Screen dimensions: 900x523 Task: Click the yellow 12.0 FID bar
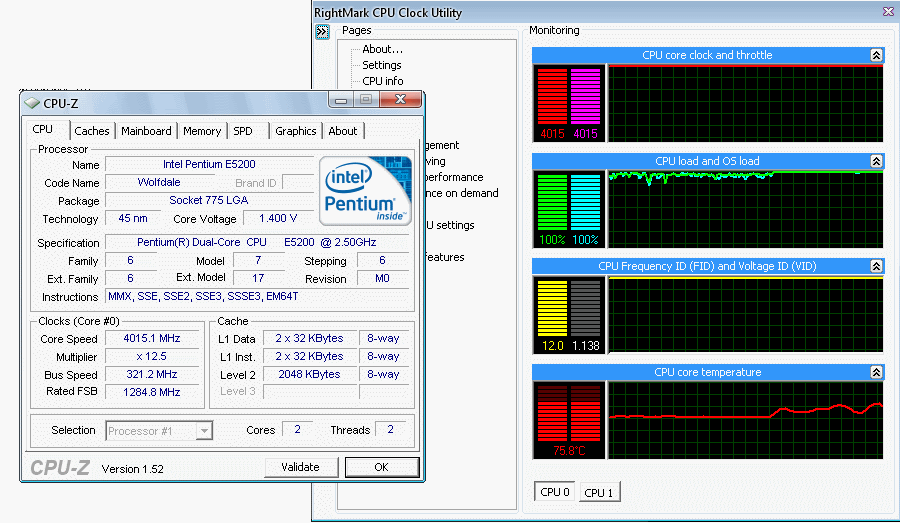[552, 308]
